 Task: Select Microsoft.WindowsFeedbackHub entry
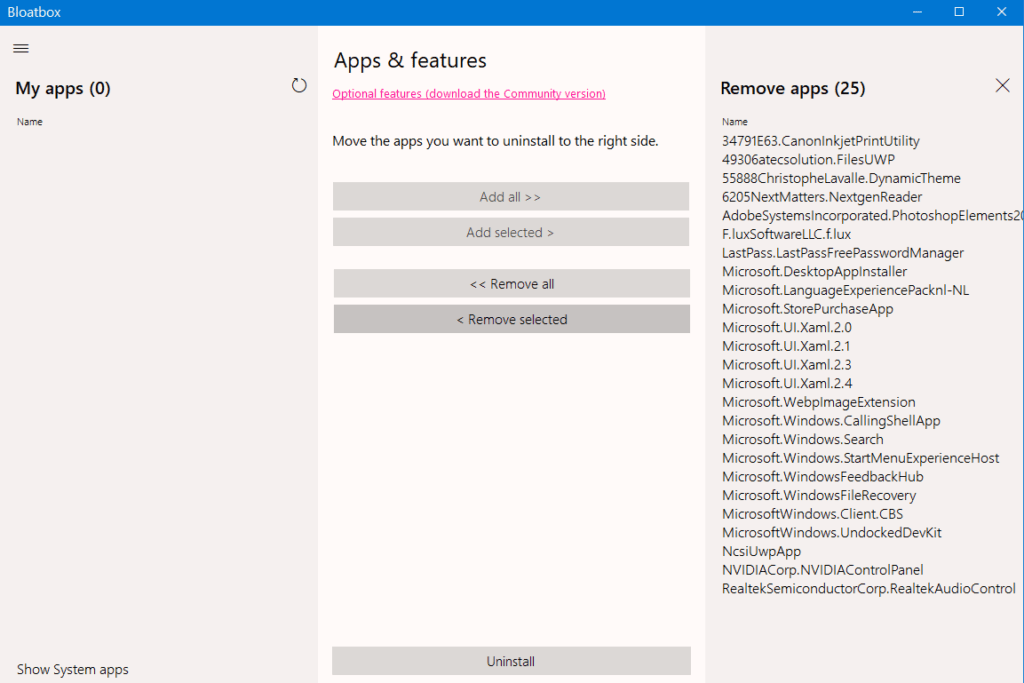click(822, 476)
